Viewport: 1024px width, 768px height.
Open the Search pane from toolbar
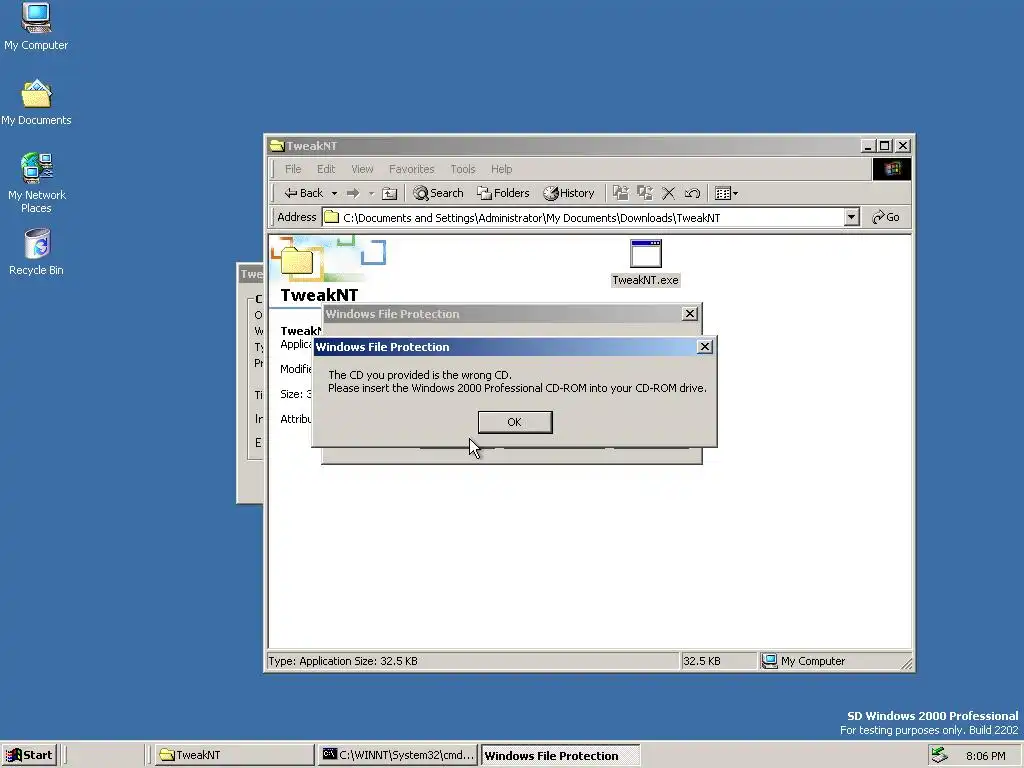(438, 193)
